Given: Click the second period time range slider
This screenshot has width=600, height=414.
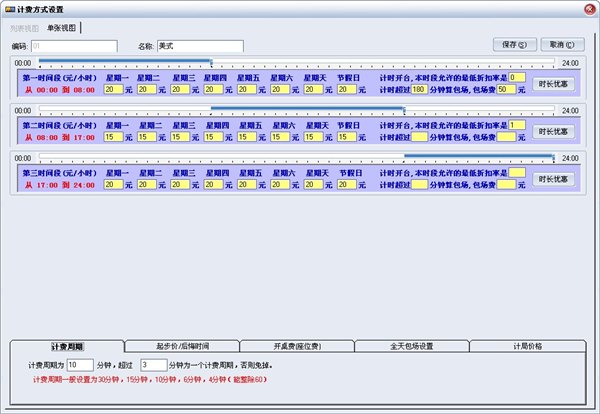Looking at the screenshot, I should (x=297, y=110).
